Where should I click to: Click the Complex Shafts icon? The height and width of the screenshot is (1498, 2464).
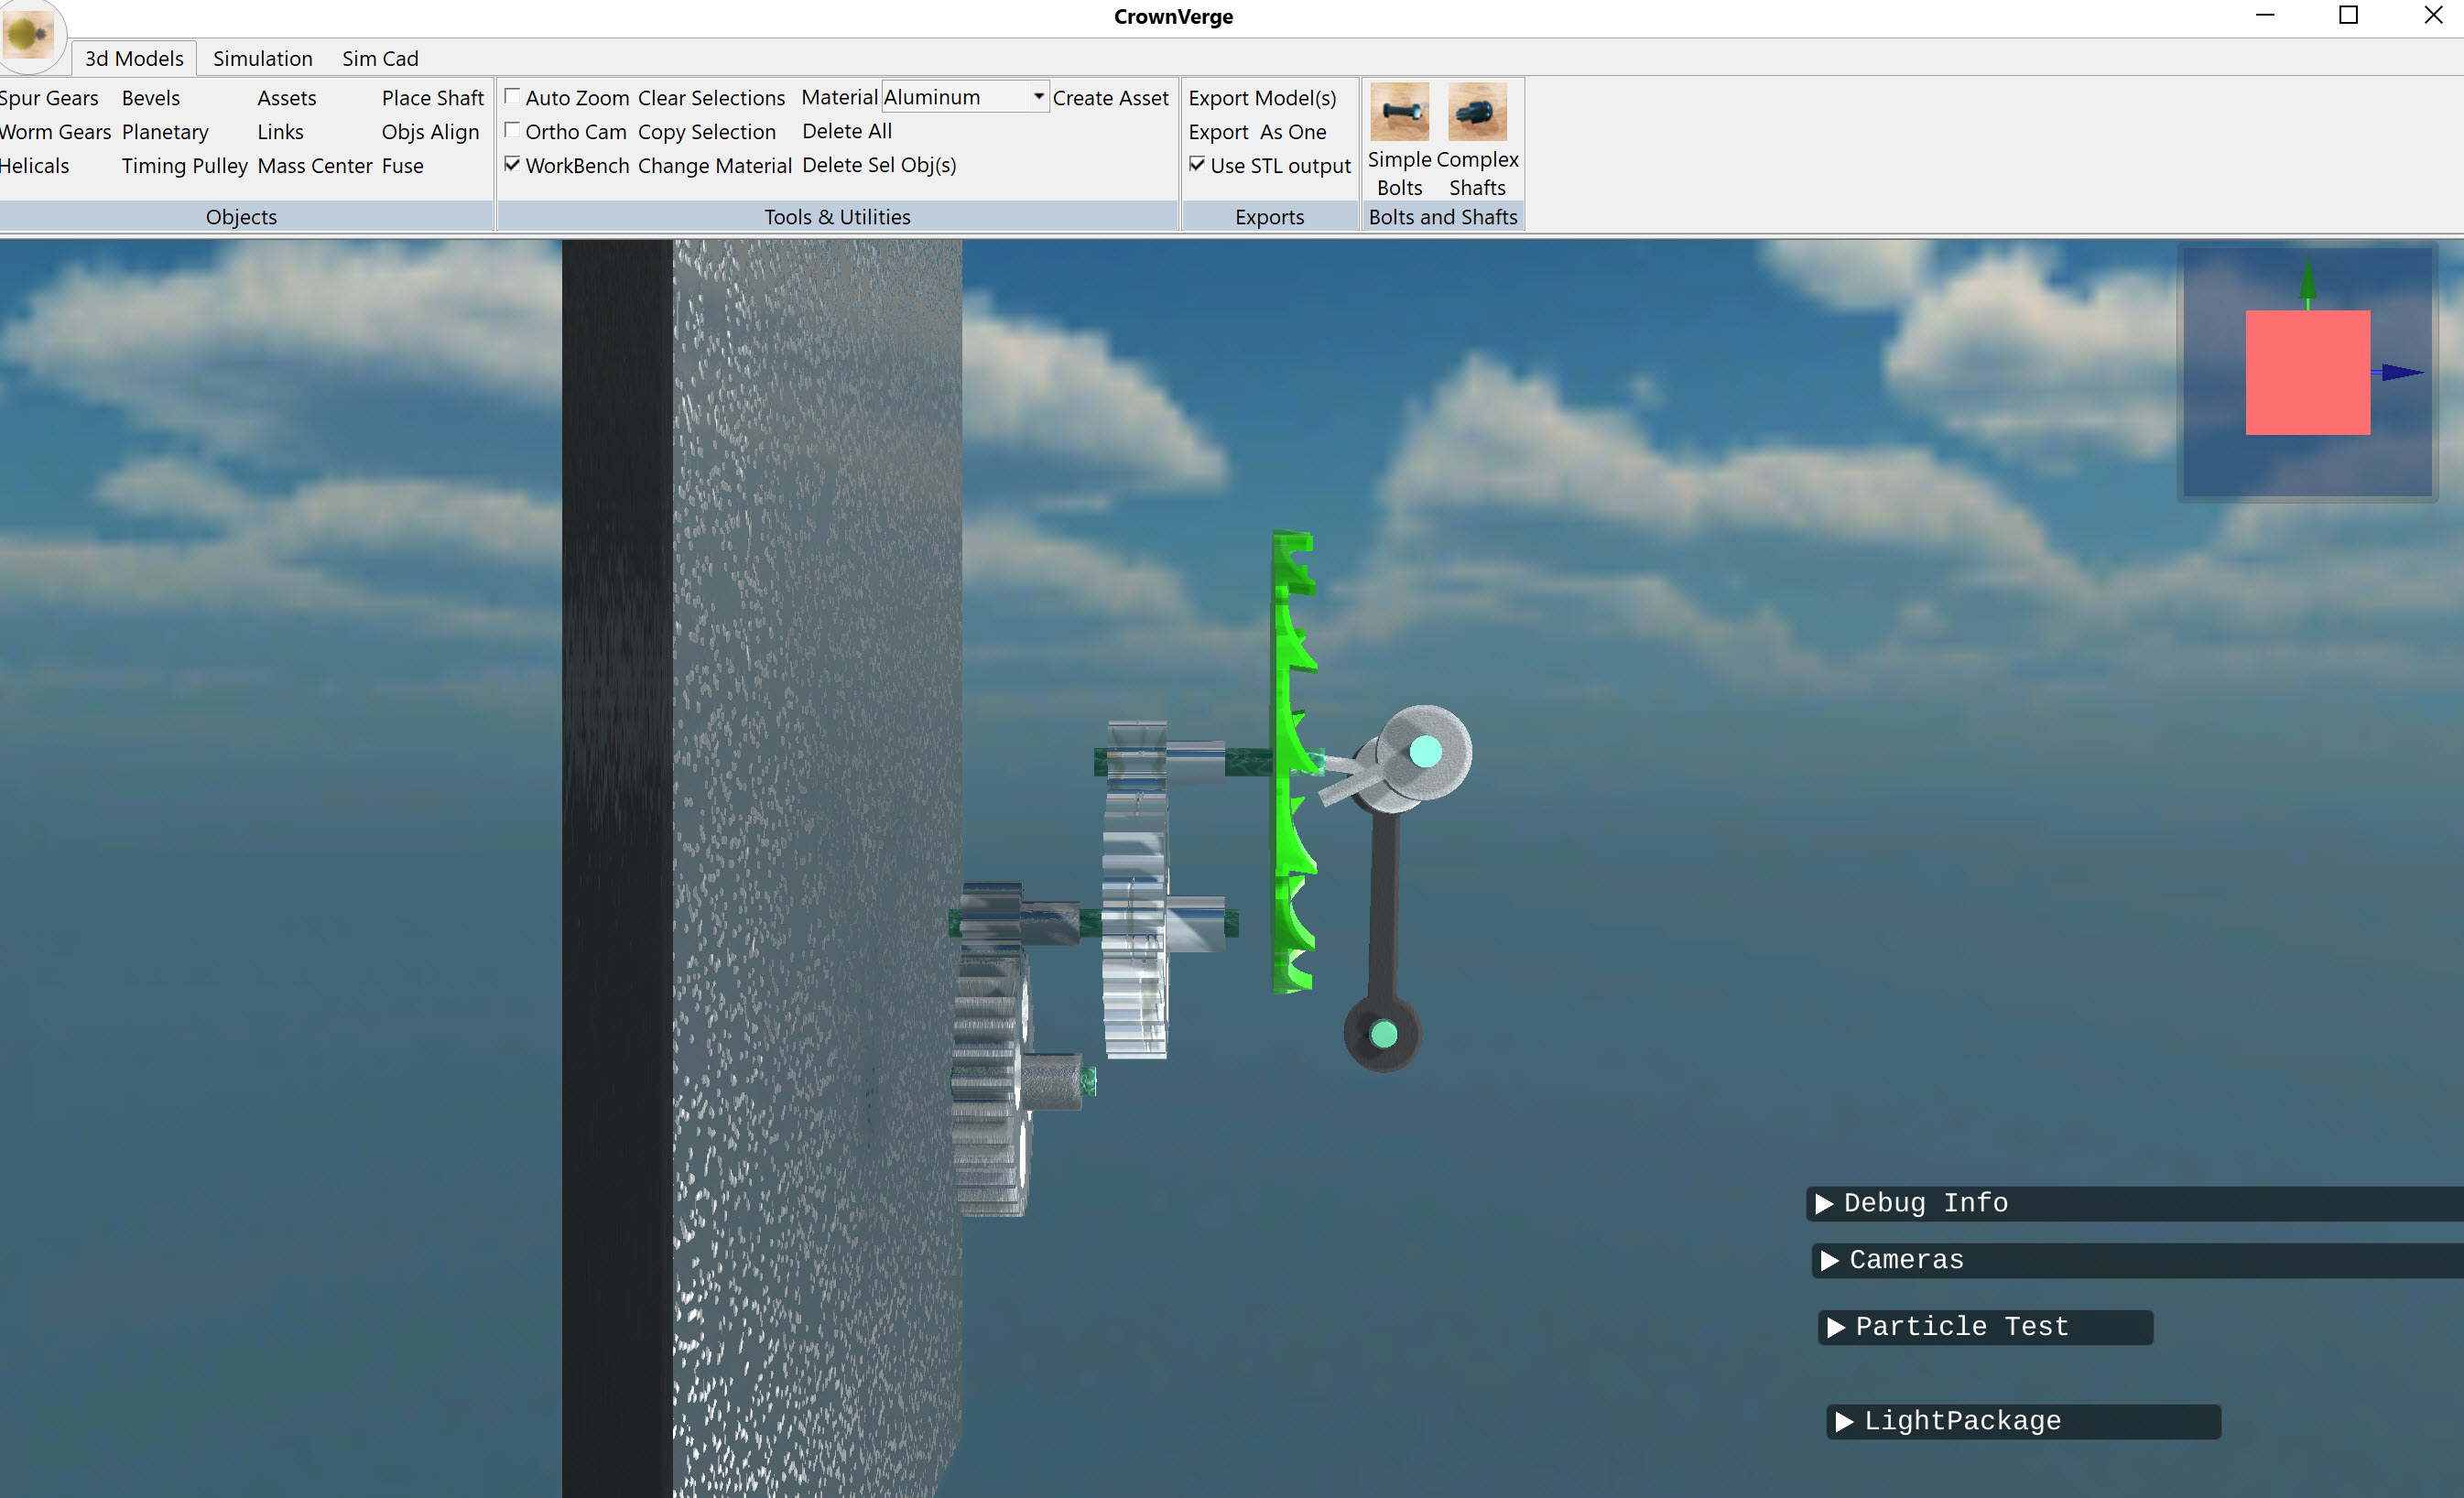(1477, 112)
